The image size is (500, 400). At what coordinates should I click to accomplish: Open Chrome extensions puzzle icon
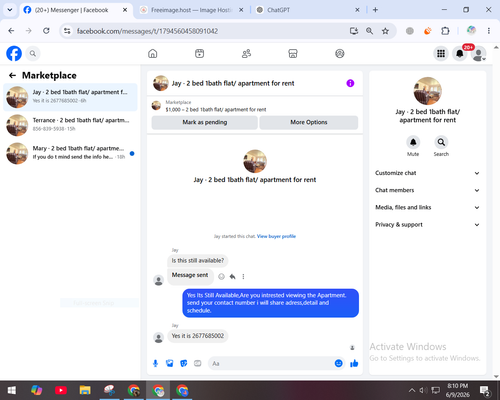pos(445,31)
